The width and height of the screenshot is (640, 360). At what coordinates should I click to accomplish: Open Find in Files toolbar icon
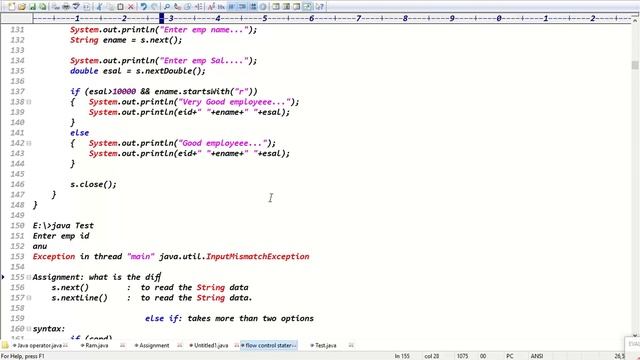[x=188, y=7]
